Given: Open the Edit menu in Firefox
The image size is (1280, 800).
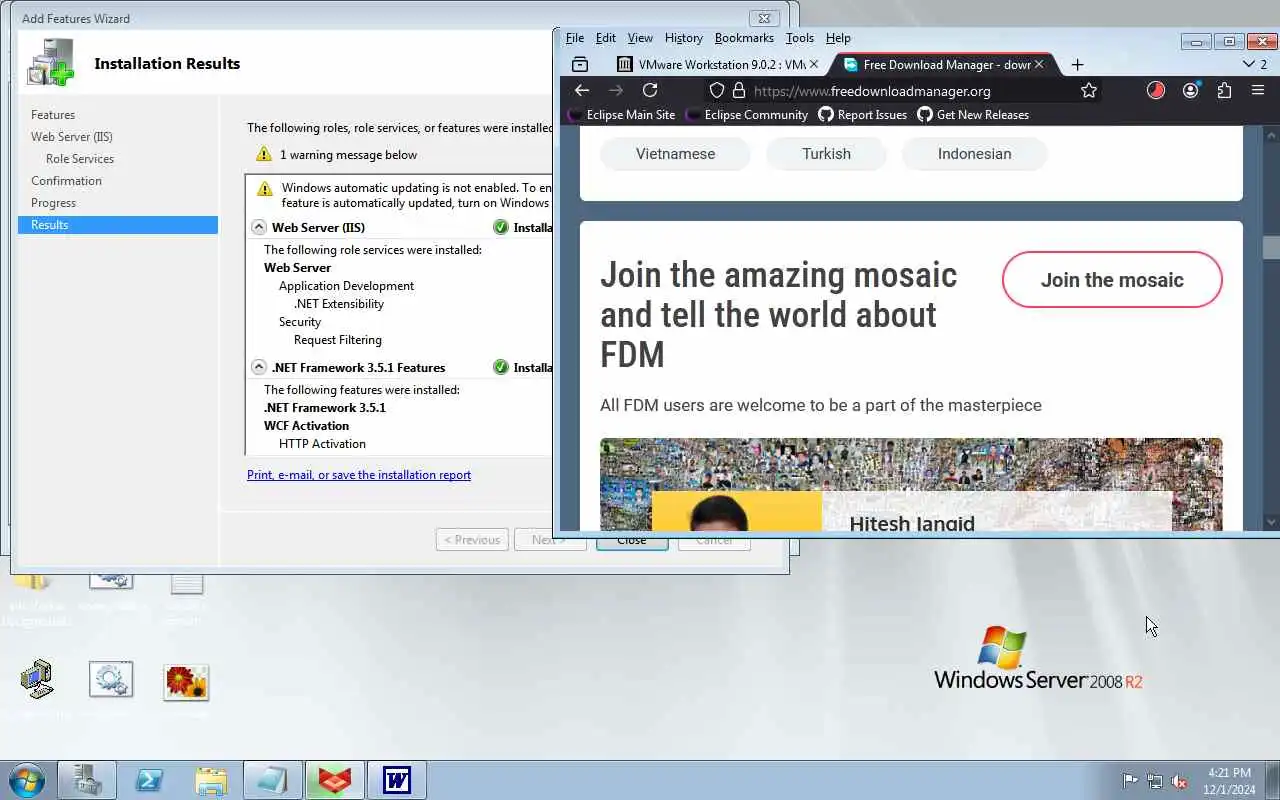Looking at the screenshot, I should point(606,38).
